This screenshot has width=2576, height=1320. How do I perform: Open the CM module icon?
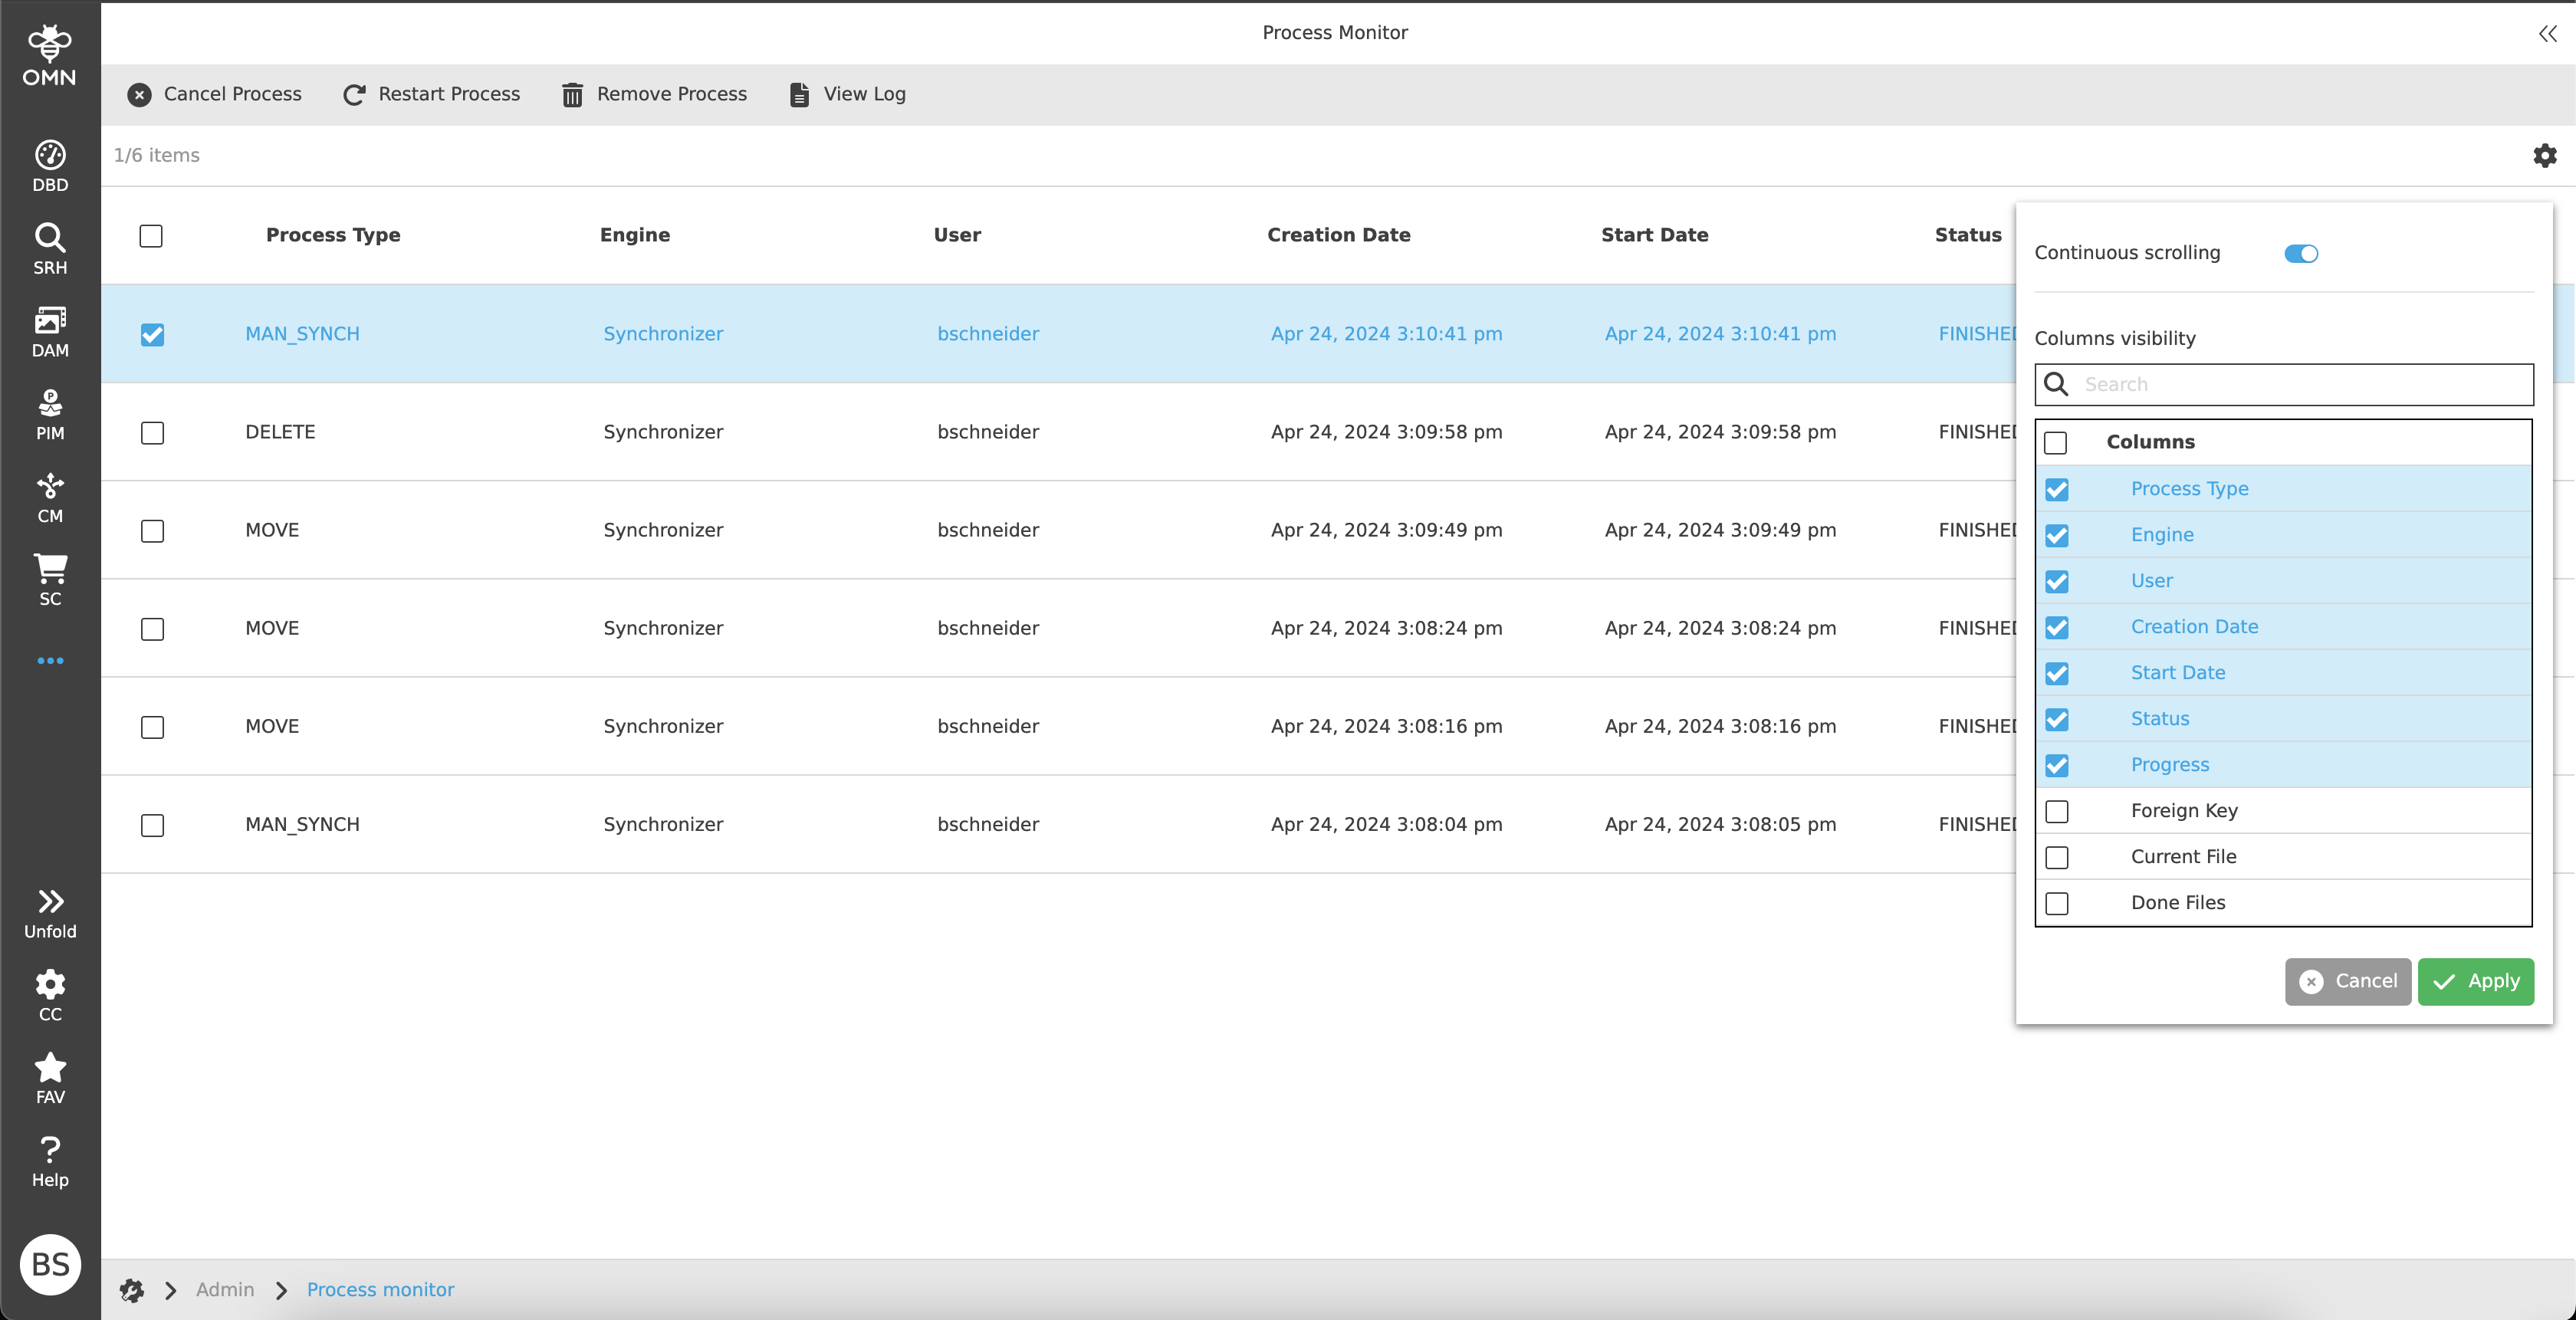[x=50, y=497]
